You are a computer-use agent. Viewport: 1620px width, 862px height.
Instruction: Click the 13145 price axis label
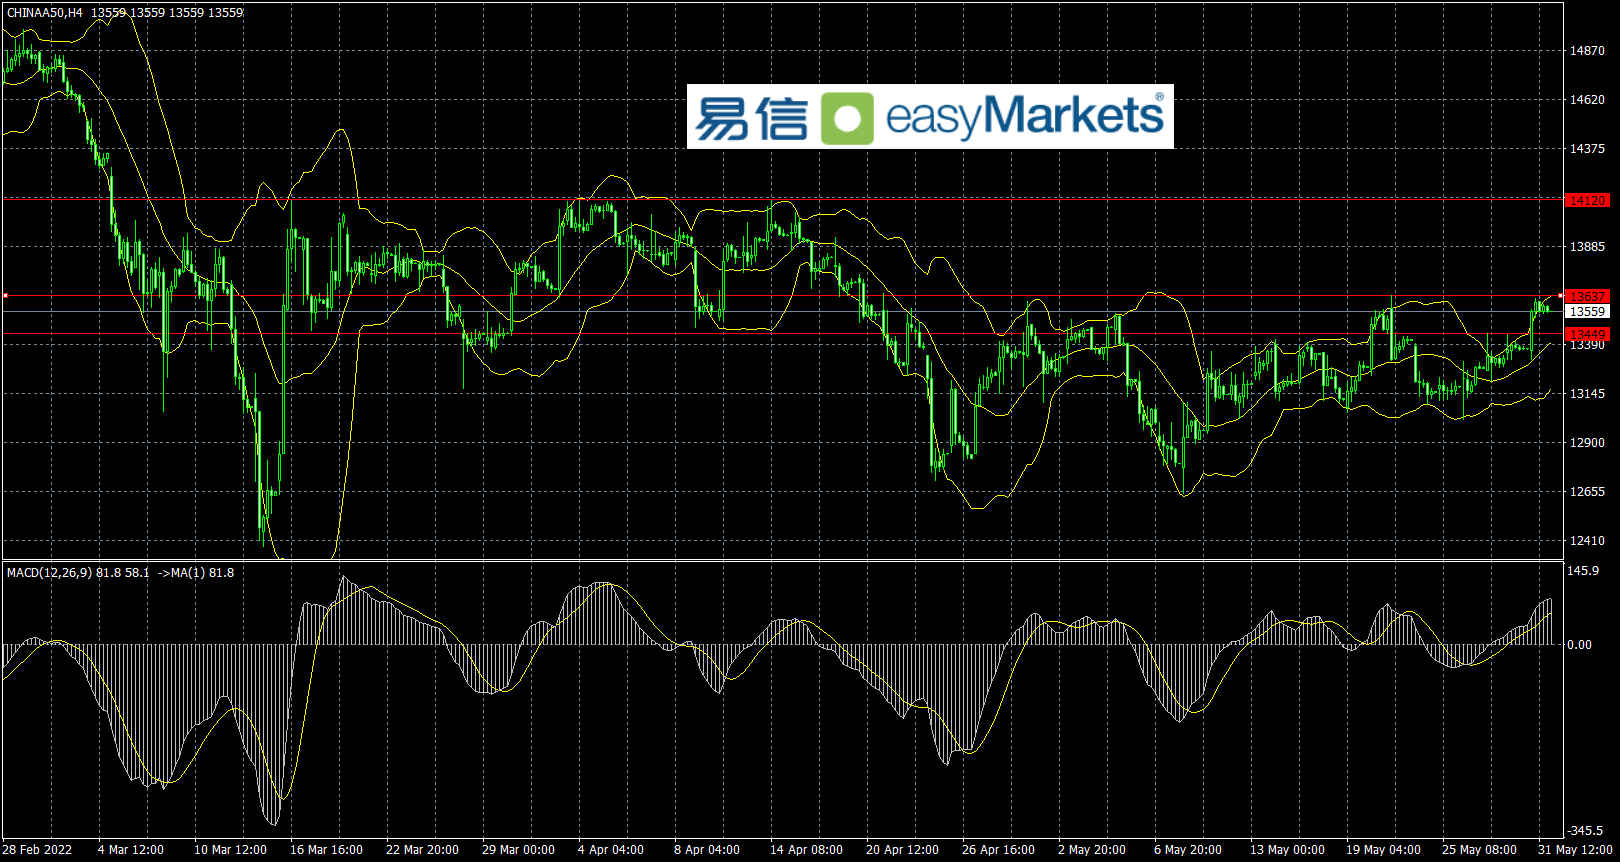[1587, 393]
